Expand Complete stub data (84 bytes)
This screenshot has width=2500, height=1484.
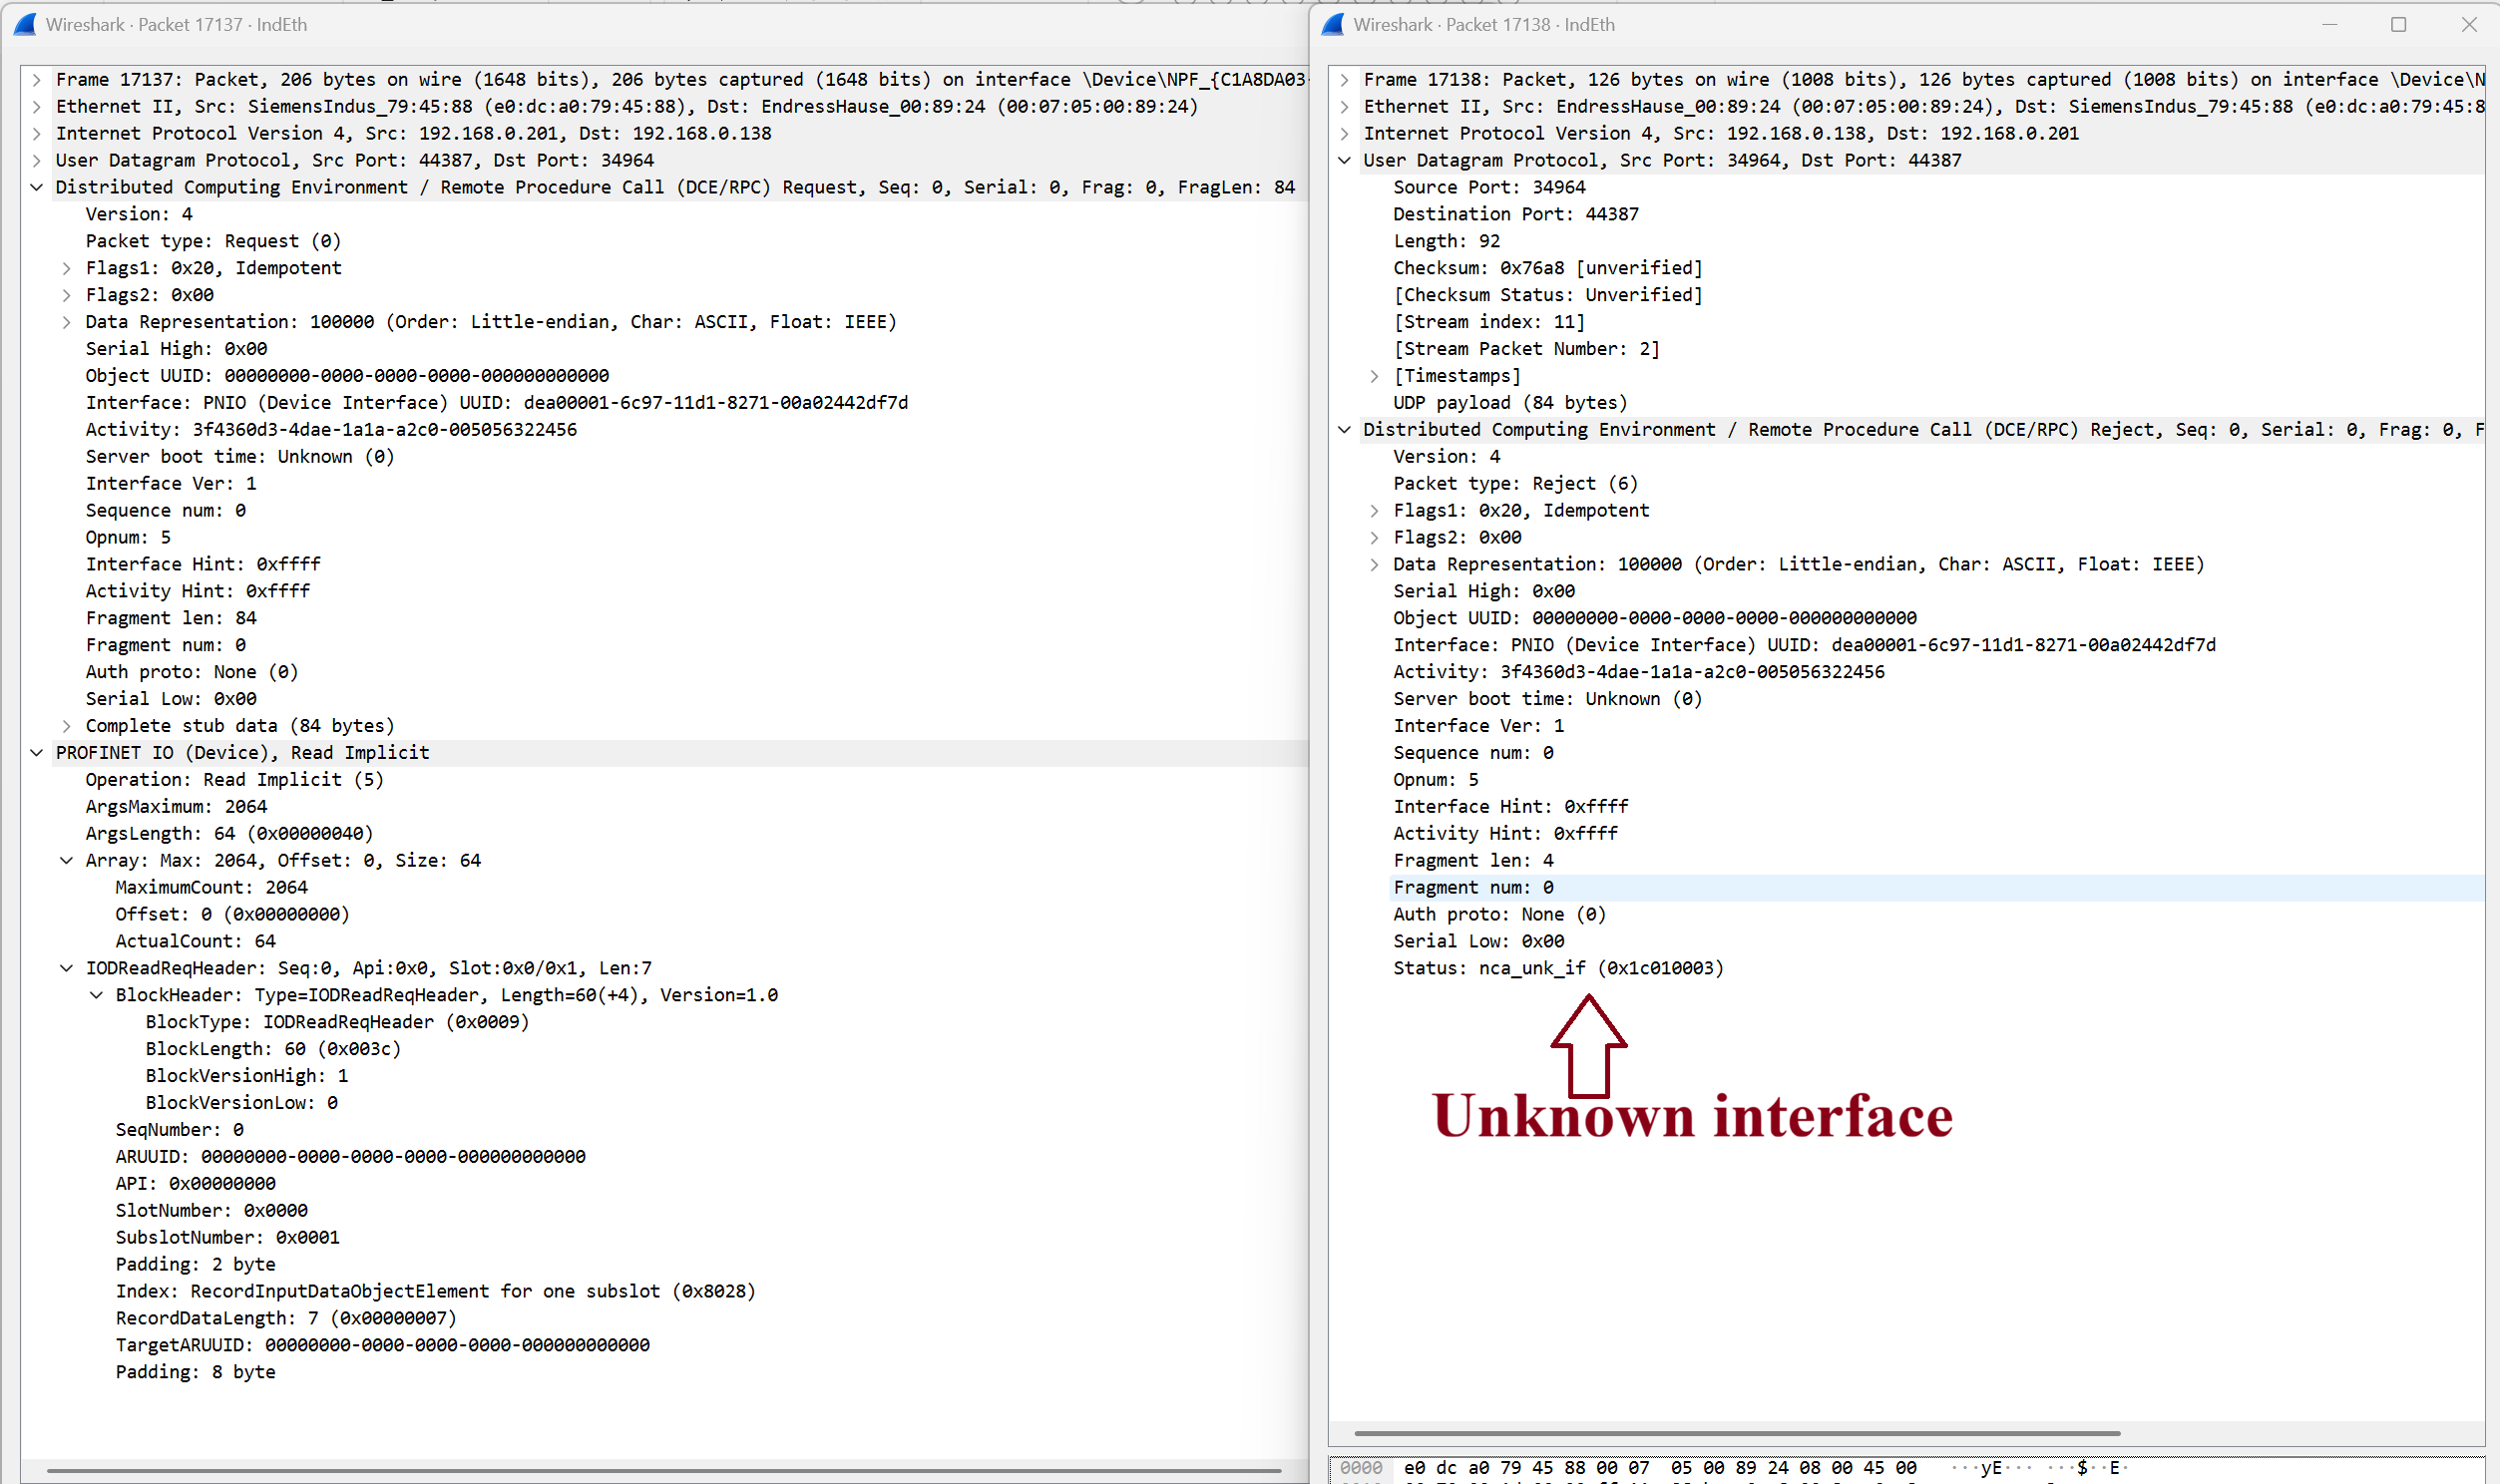[66, 726]
